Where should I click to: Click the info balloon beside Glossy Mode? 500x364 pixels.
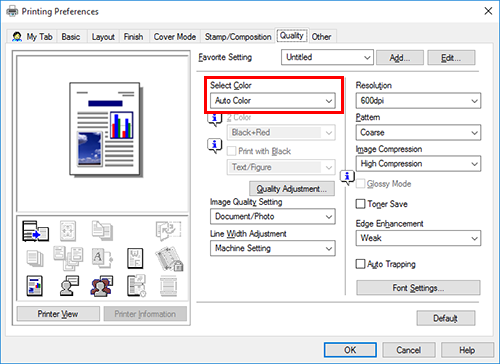347,177
